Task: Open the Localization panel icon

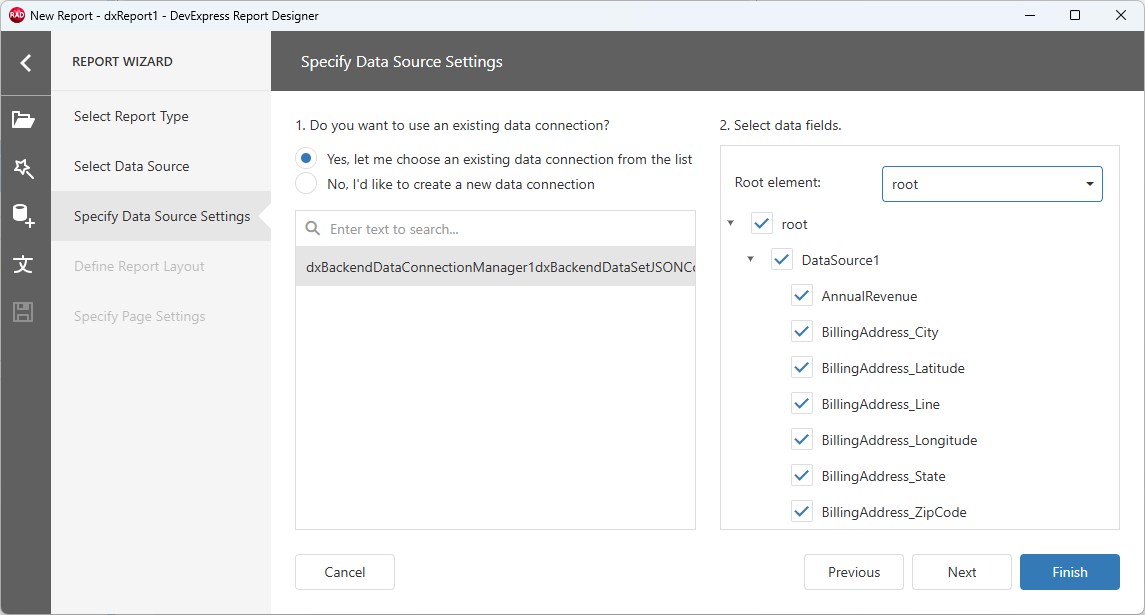Action: pyautogui.click(x=25, y=265)
